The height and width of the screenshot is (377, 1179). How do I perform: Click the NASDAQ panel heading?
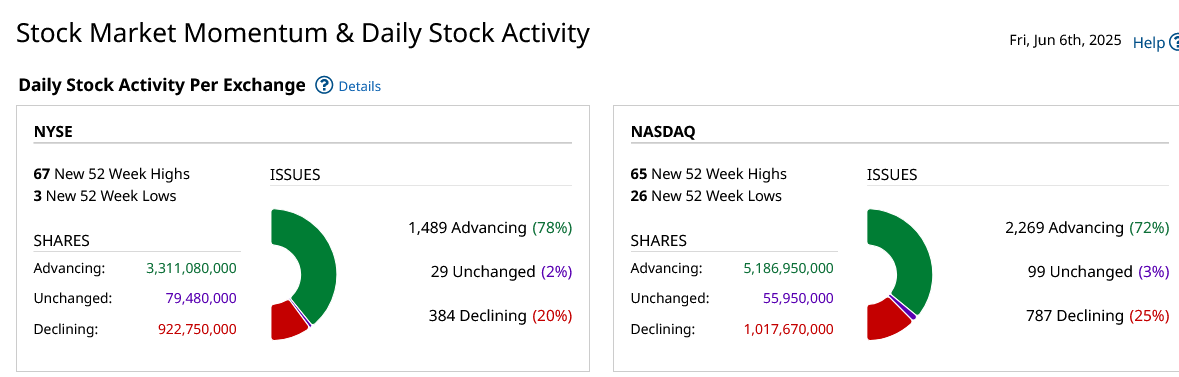[662, 132]
